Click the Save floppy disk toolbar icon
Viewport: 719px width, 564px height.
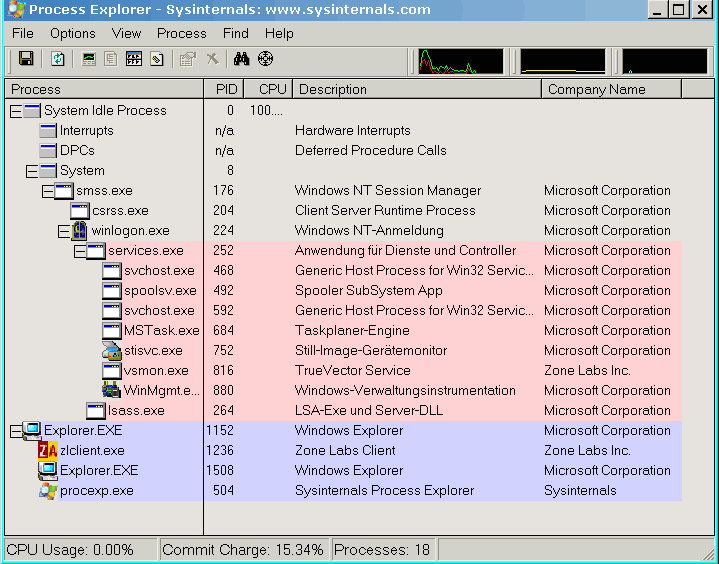tap(26, 59)
